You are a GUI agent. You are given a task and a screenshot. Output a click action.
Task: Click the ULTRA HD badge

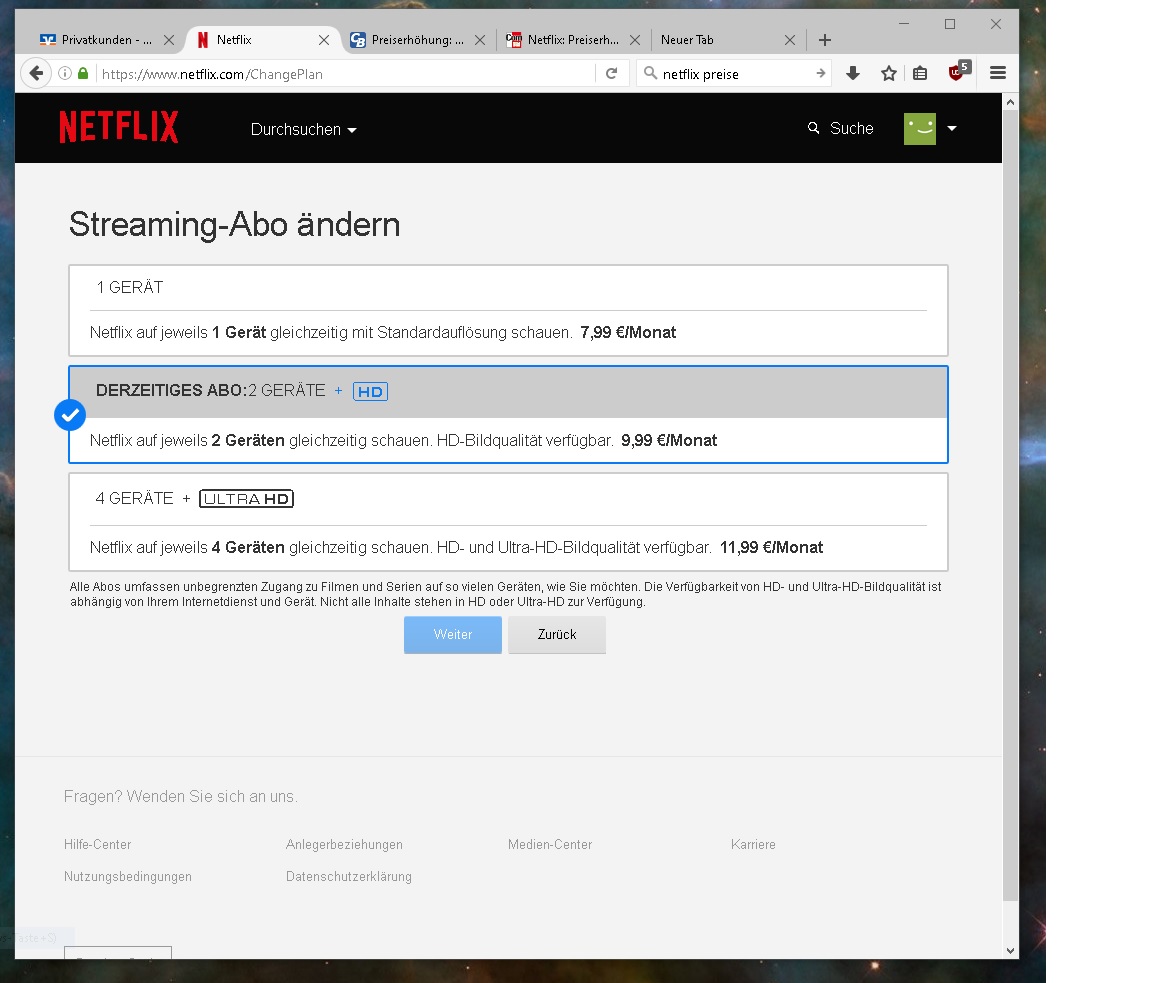(246, 499)
